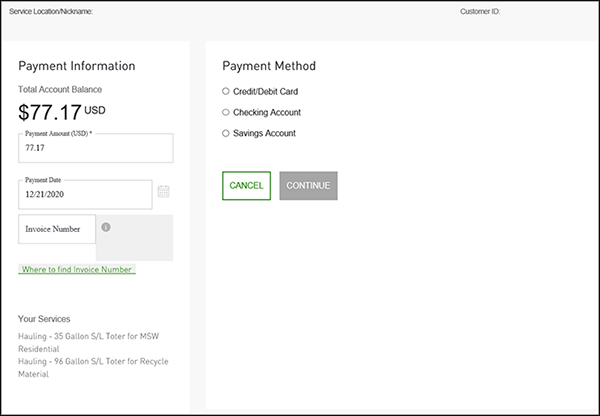Viewport: 600px width, 416px height.
Task: Click the Invoice Number info icon
Action: (x=106, y=227)
